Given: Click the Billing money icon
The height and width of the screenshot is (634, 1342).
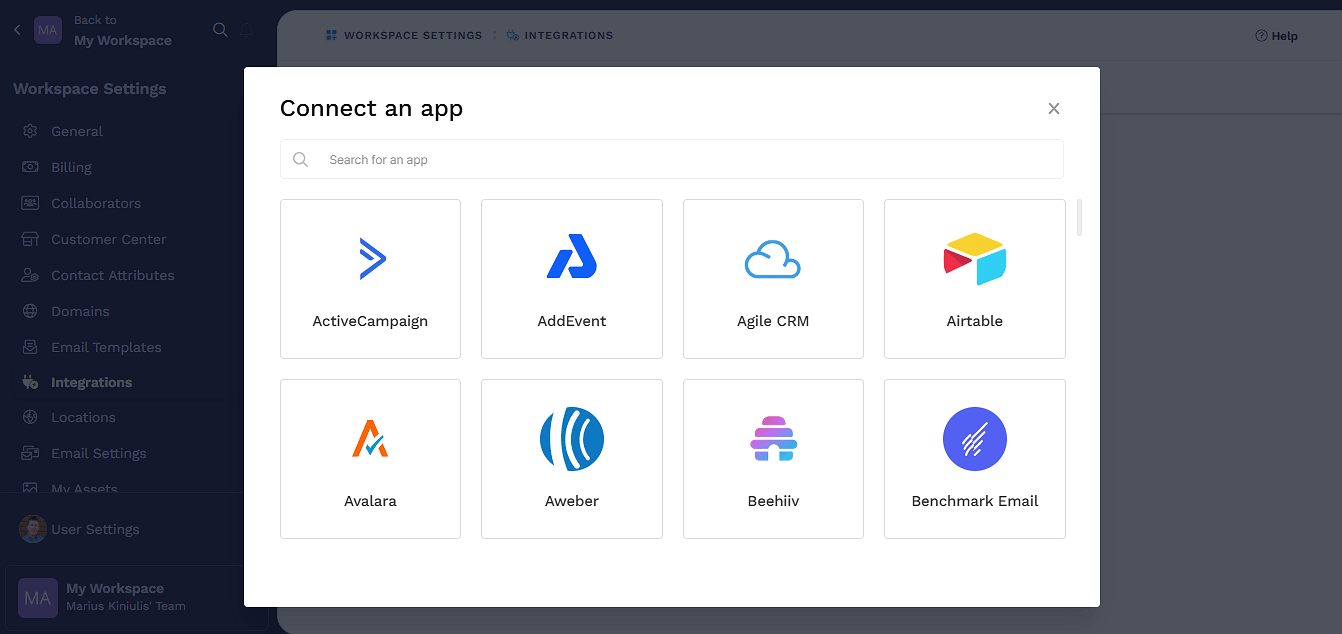Looking at the screenshot, I should 31,167.
